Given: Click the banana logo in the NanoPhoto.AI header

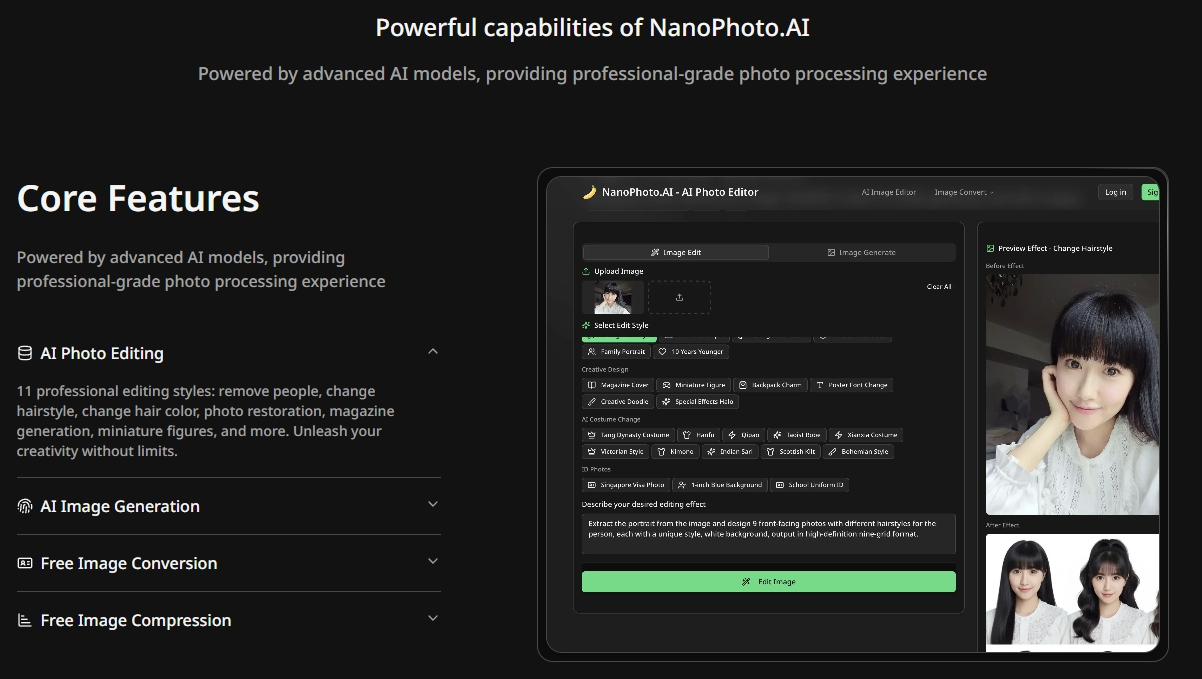Looking at the screenshot, I should [590, 192].
